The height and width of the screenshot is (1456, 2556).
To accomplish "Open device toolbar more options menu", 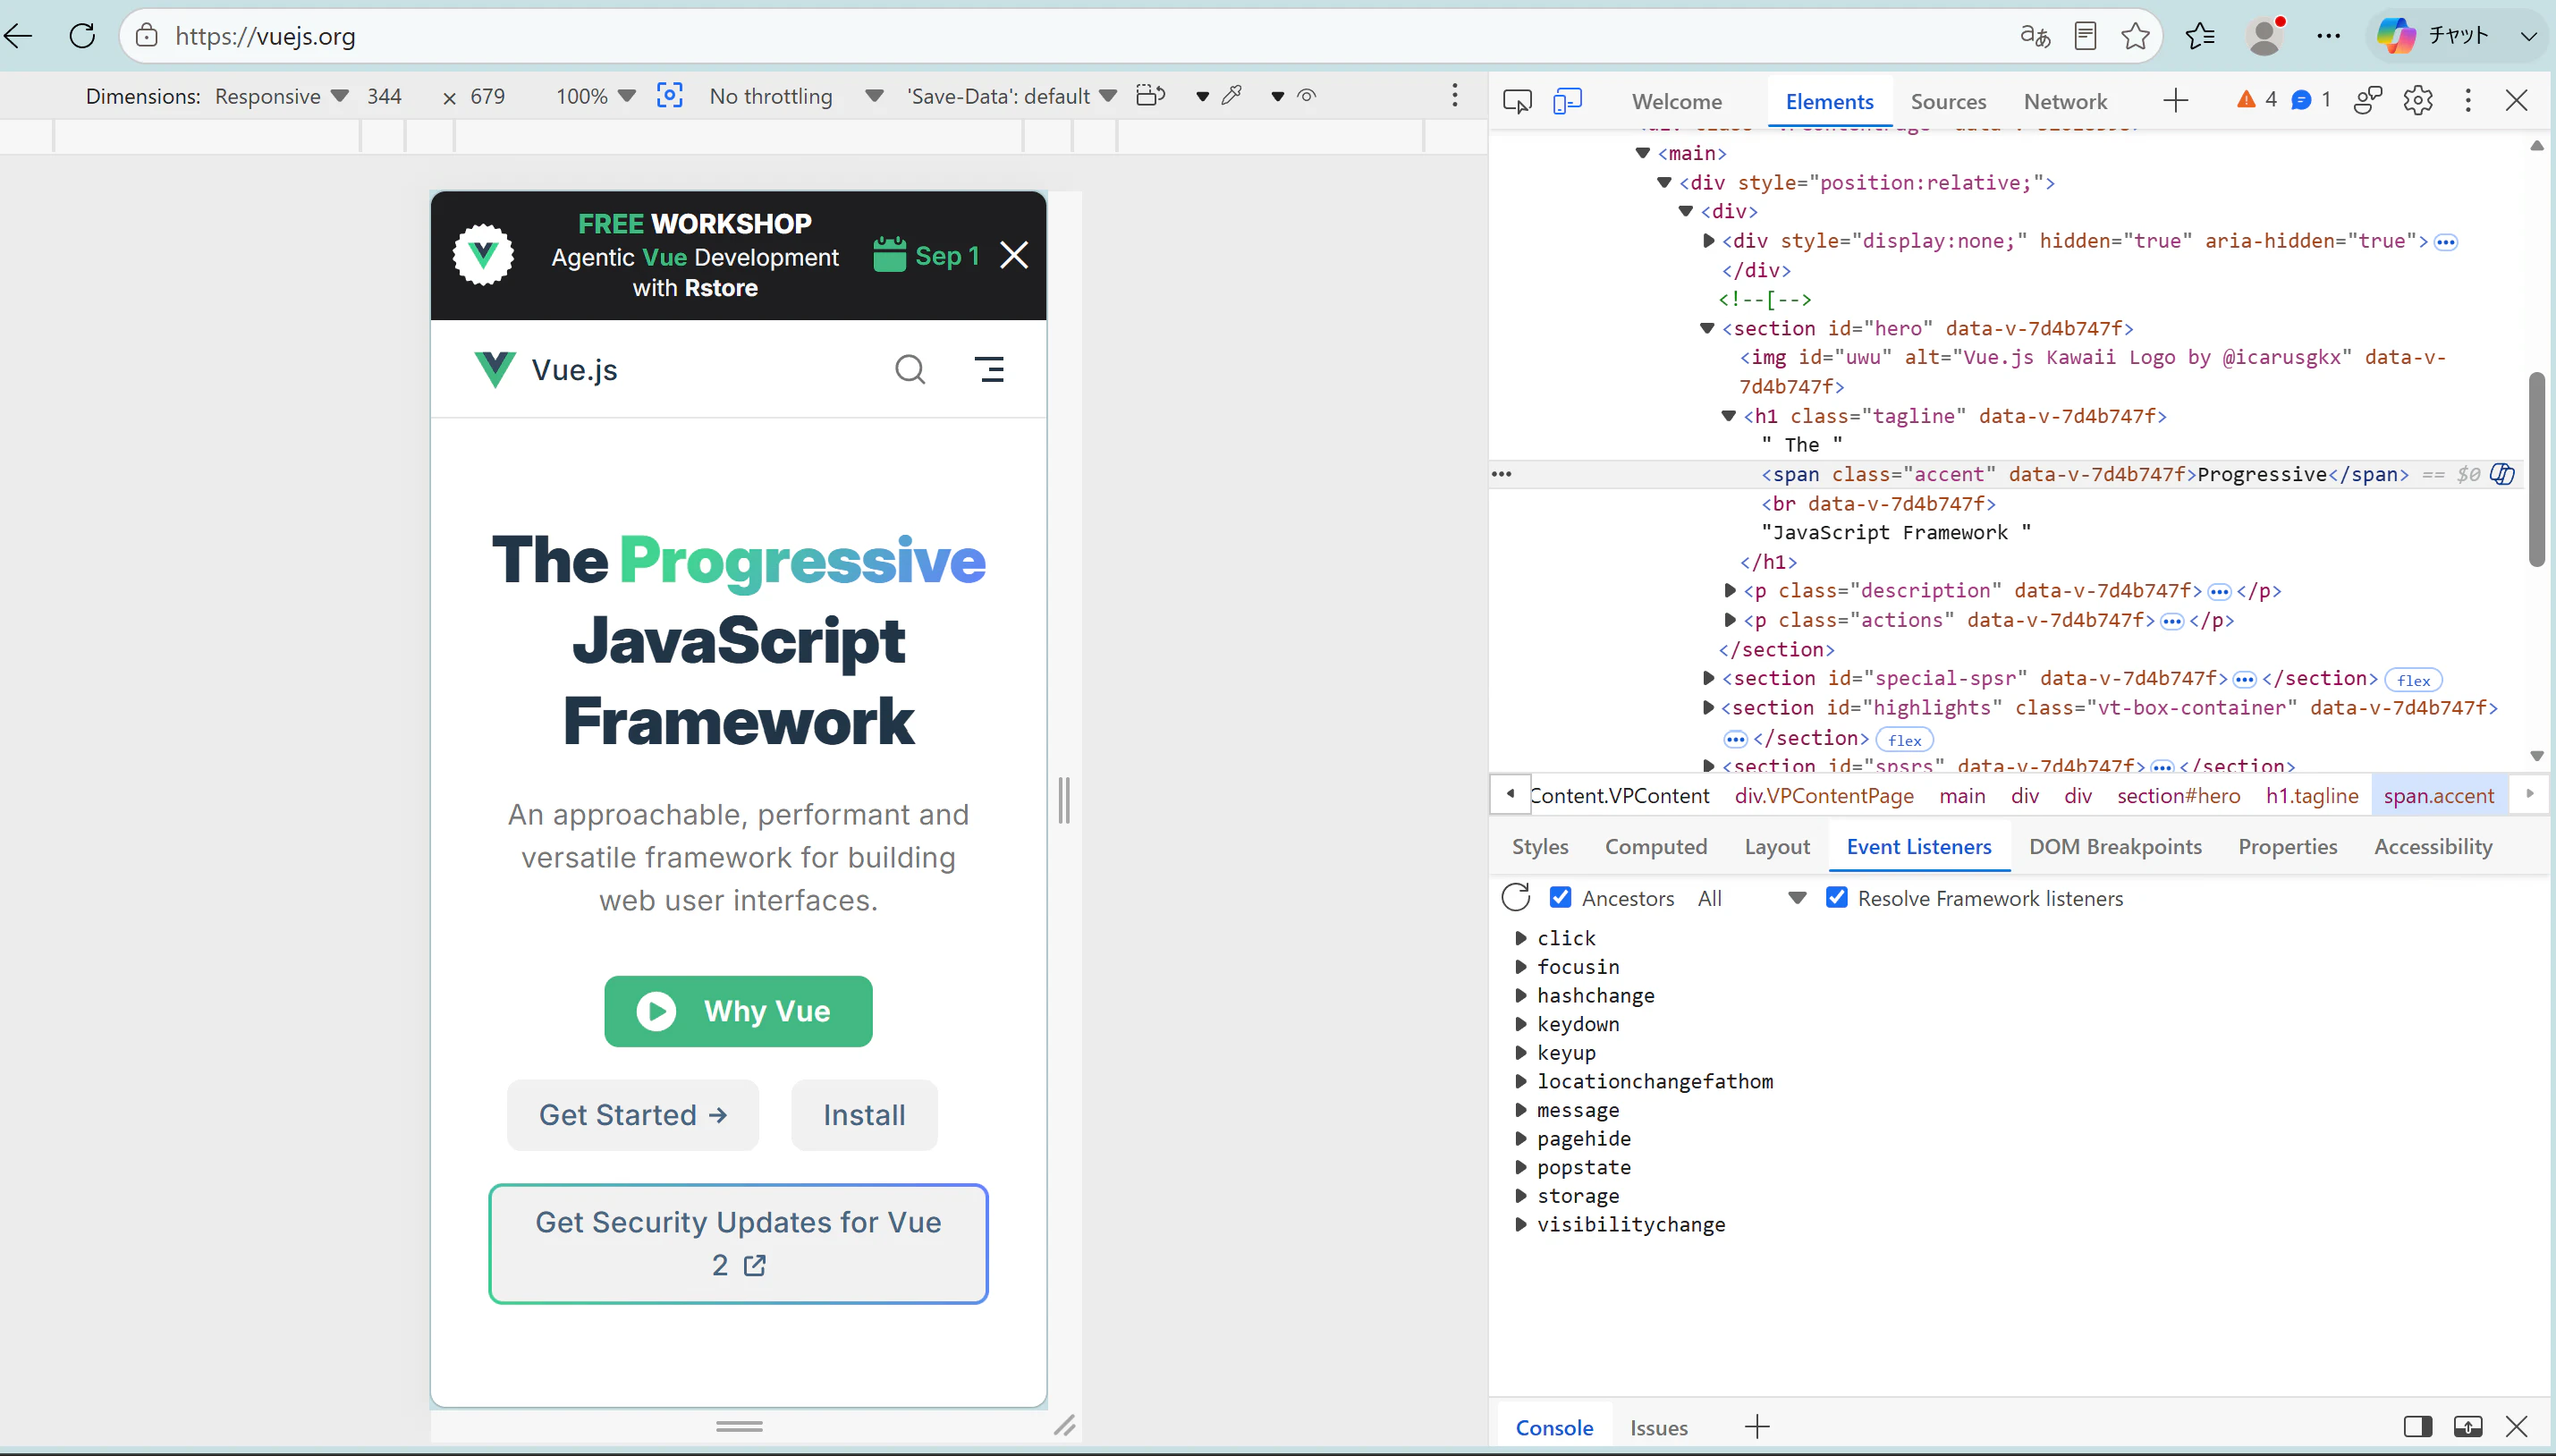I will click(x=1454, y=96).
